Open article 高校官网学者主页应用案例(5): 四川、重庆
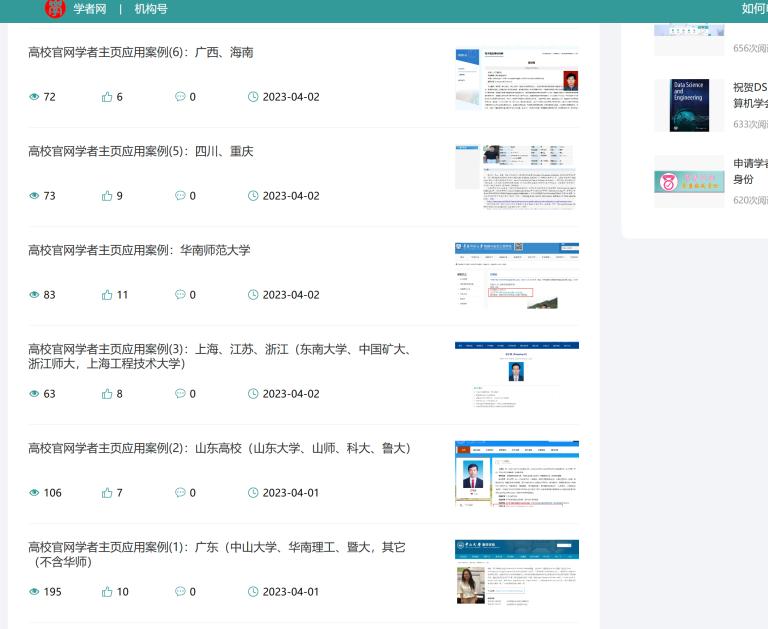Screen dimensions: 768x629 point(140,152)
